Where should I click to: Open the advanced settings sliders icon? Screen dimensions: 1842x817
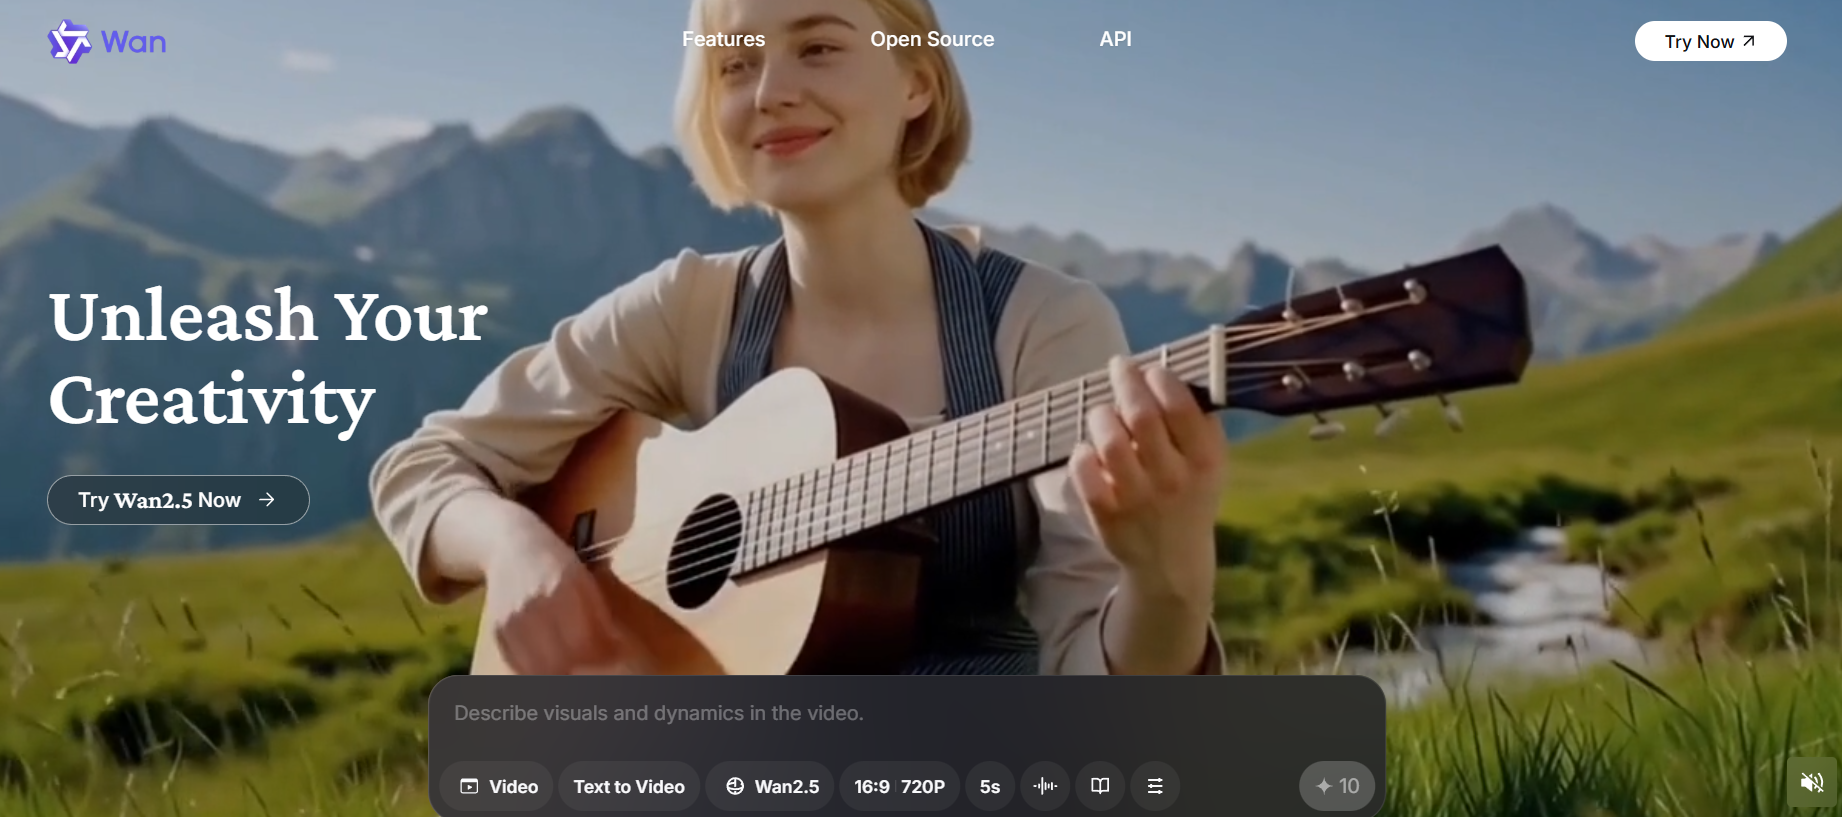1155,786
